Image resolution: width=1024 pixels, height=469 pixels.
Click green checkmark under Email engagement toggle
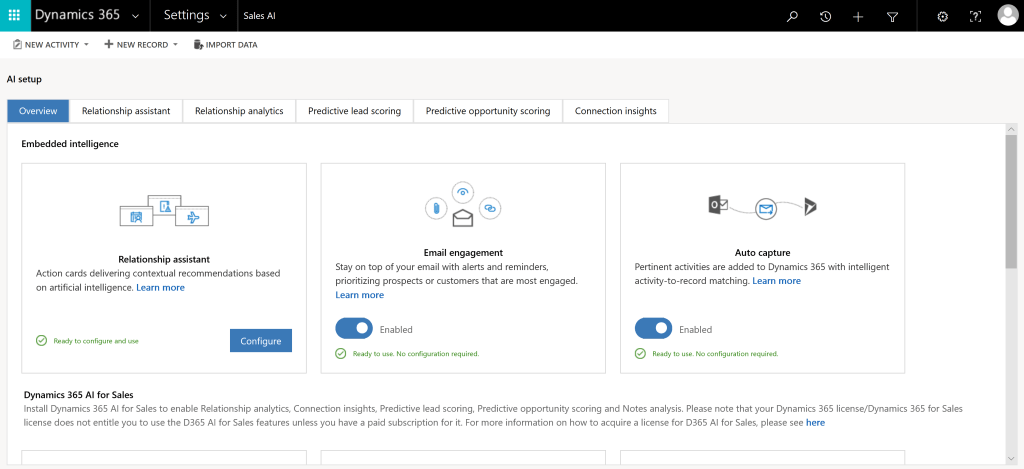pos(340,353)
